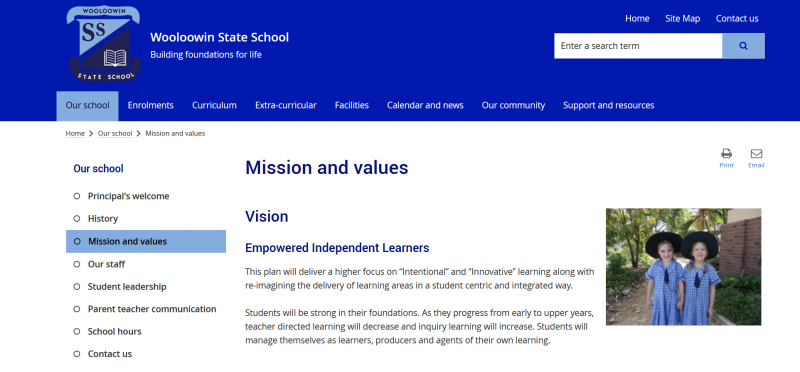Focus the Enter a search term field
The height and width of the screenshot is (372, 800).
point(638,46)
